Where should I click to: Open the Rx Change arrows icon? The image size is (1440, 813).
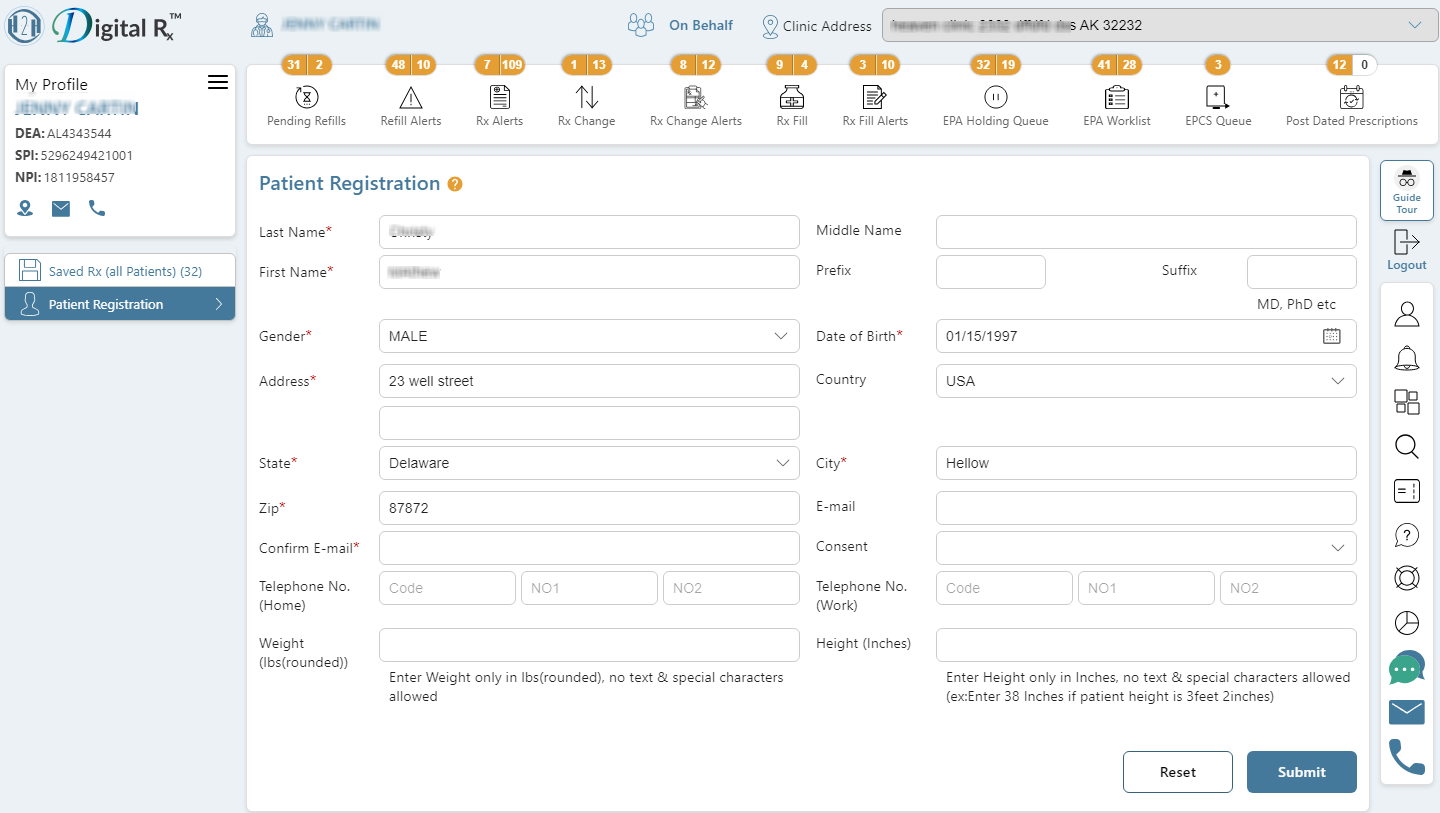(587, 98)
